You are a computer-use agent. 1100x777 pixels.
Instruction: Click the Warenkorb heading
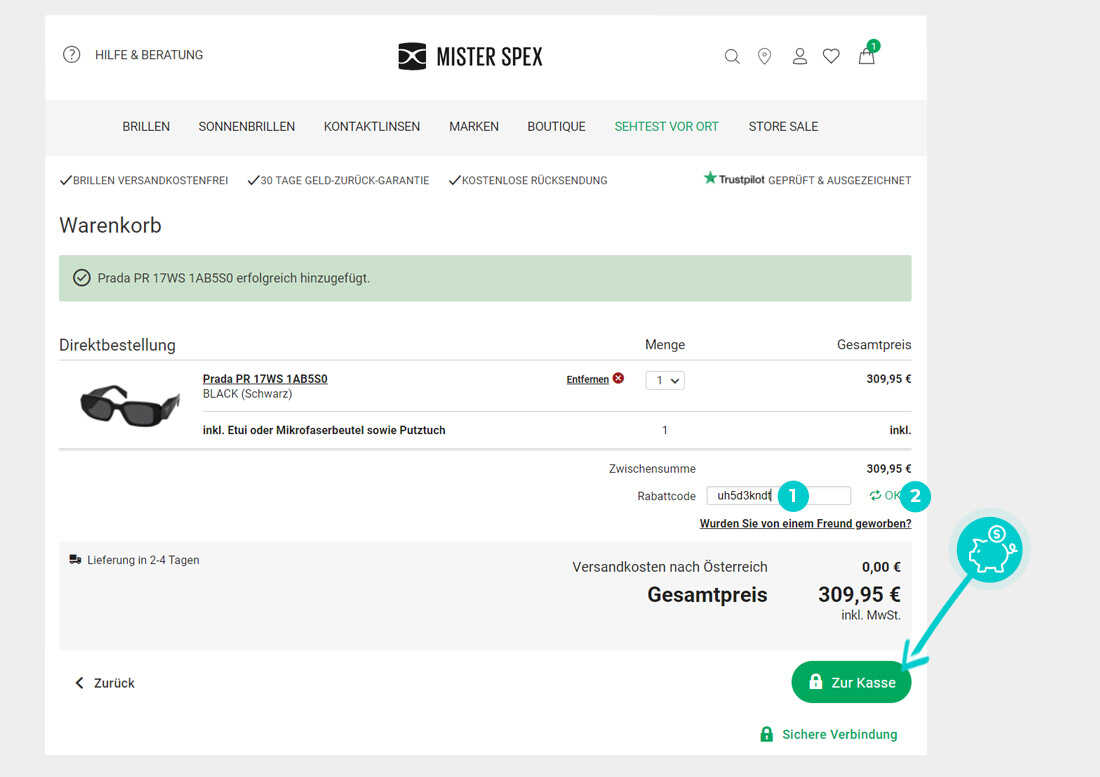(110, 226)
